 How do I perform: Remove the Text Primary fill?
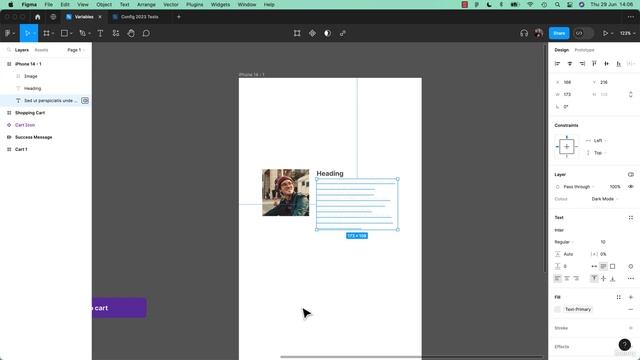point(631,309)
